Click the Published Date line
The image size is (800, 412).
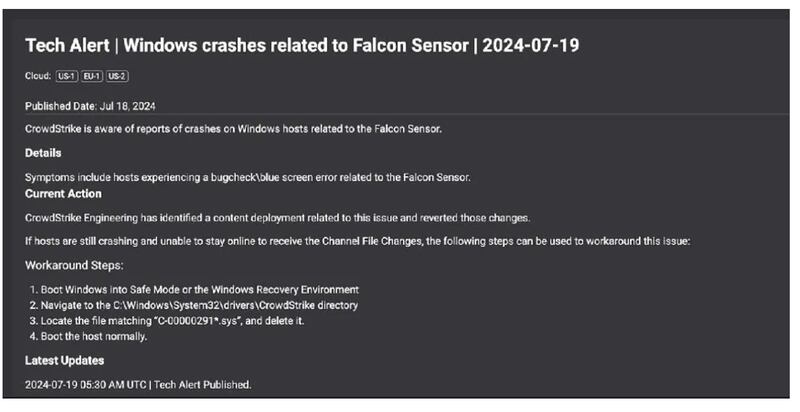tap(90, 105)
